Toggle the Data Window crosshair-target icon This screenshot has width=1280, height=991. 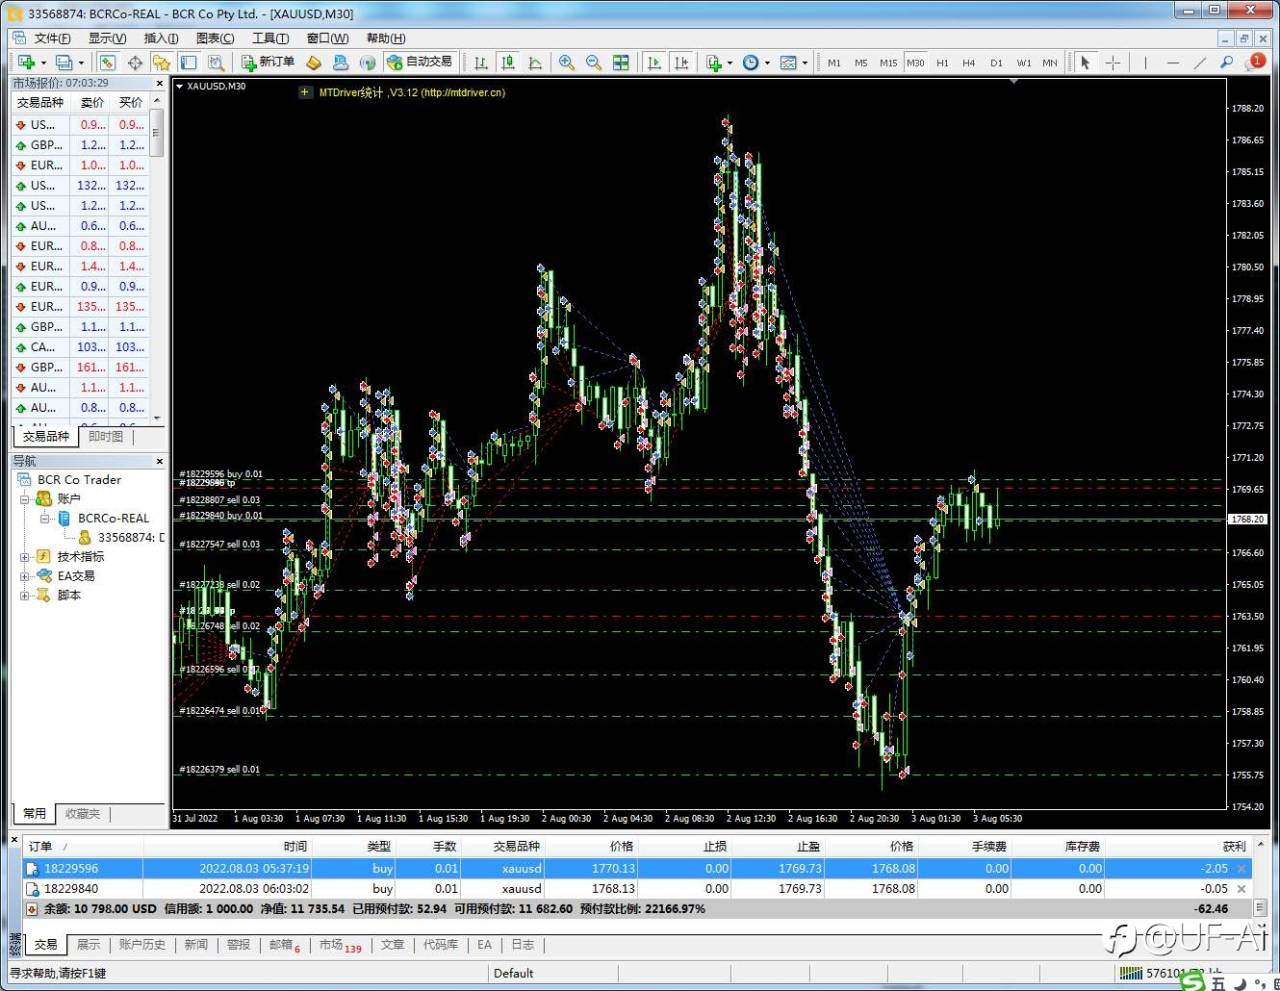pos(135,62)
